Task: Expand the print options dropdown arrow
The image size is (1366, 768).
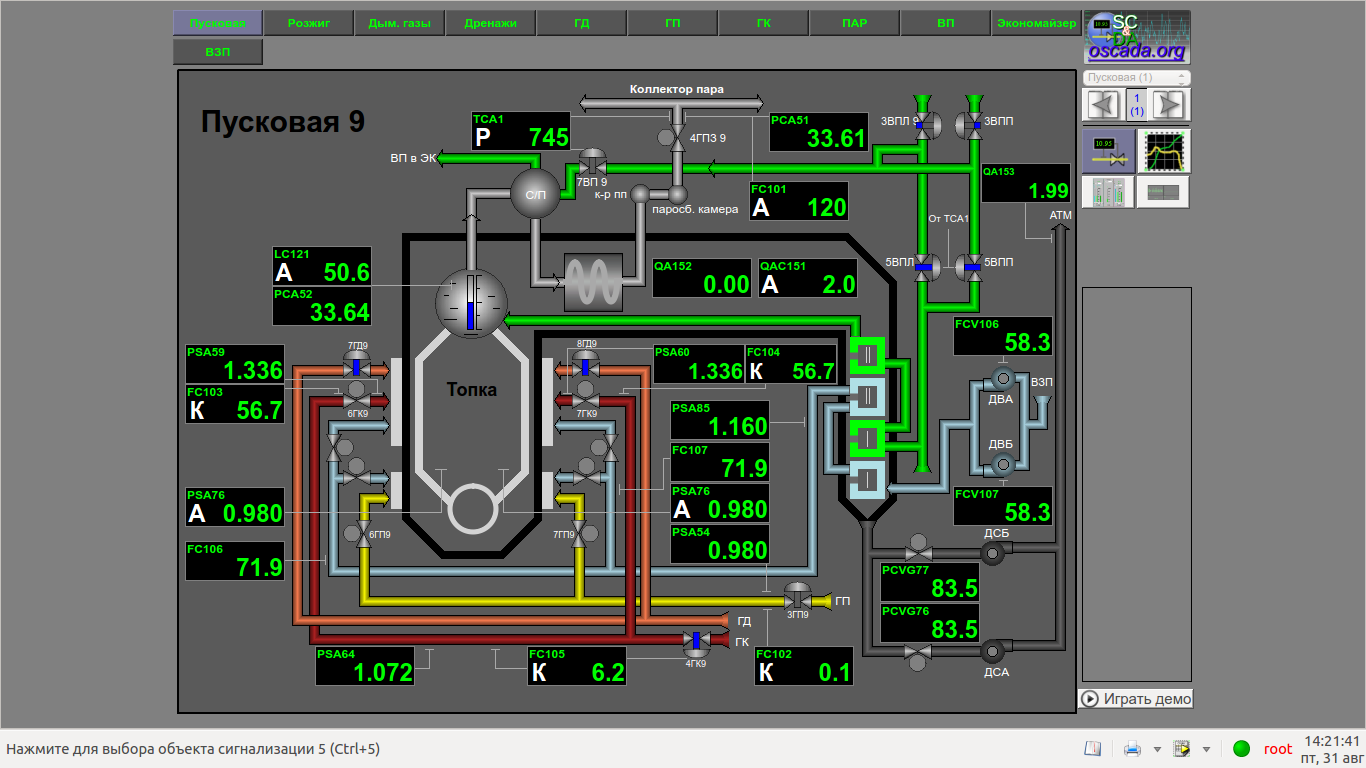Action: pos(1157,749)
